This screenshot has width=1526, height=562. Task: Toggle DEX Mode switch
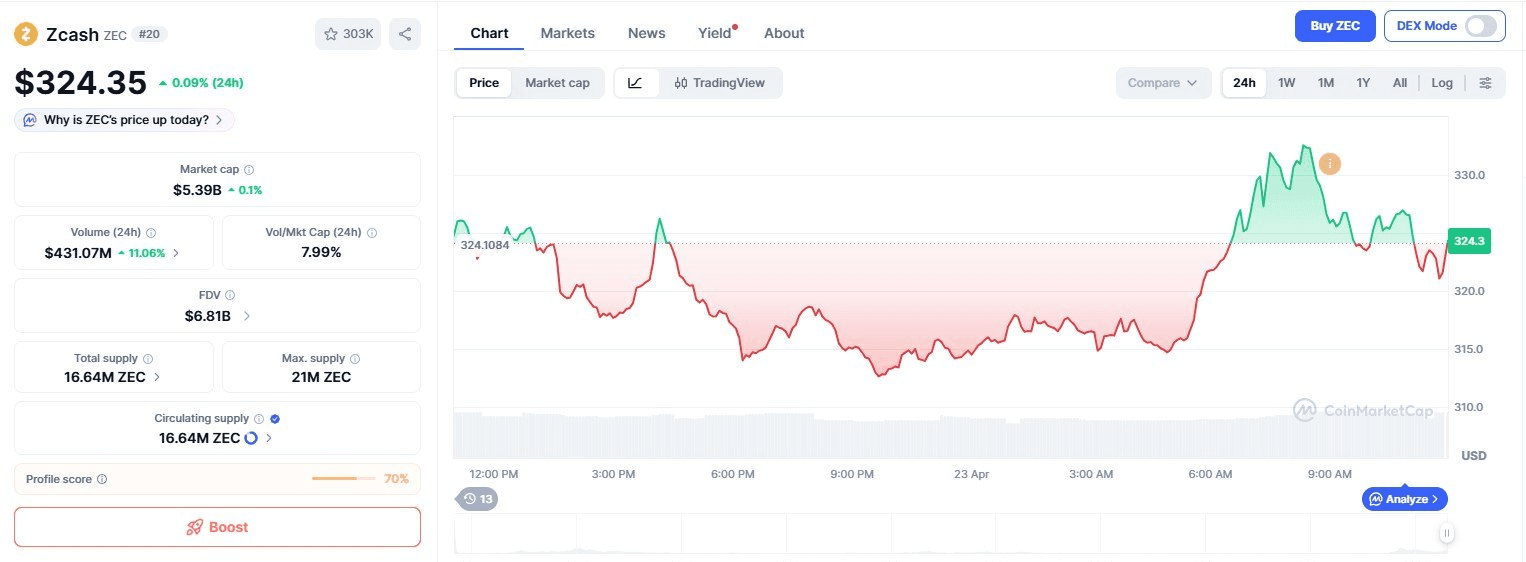coord(1480,26)
